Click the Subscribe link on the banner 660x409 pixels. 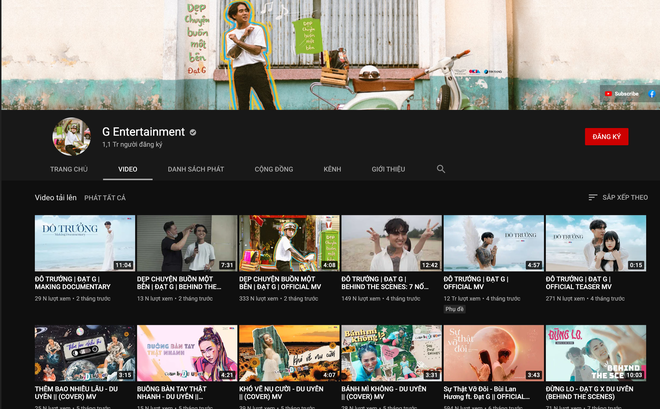[x=622, y=94]
